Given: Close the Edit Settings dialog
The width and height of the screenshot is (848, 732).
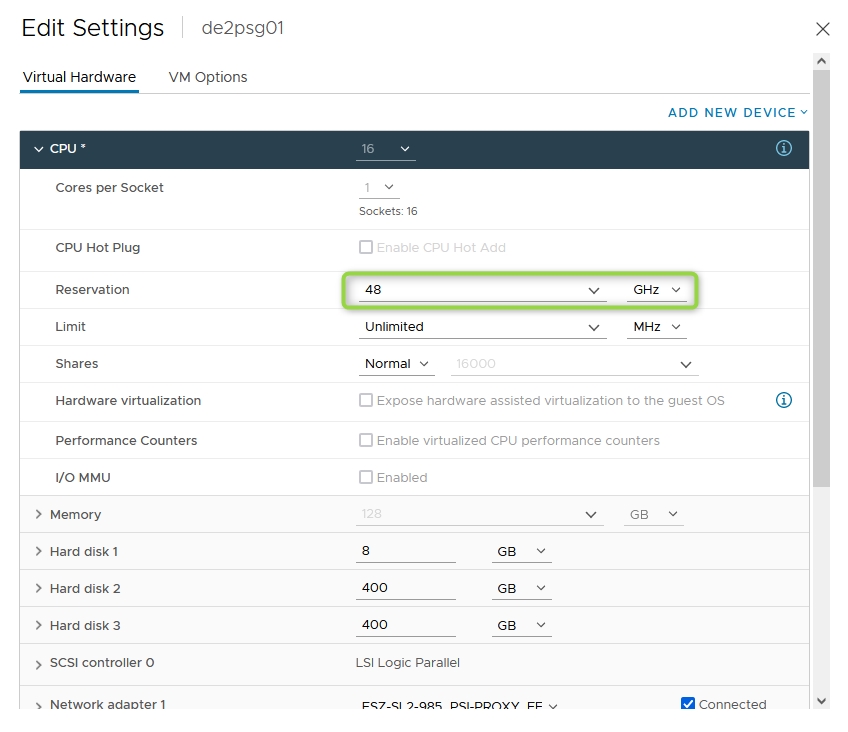Looking at the screenshot, I should point(823,29).
